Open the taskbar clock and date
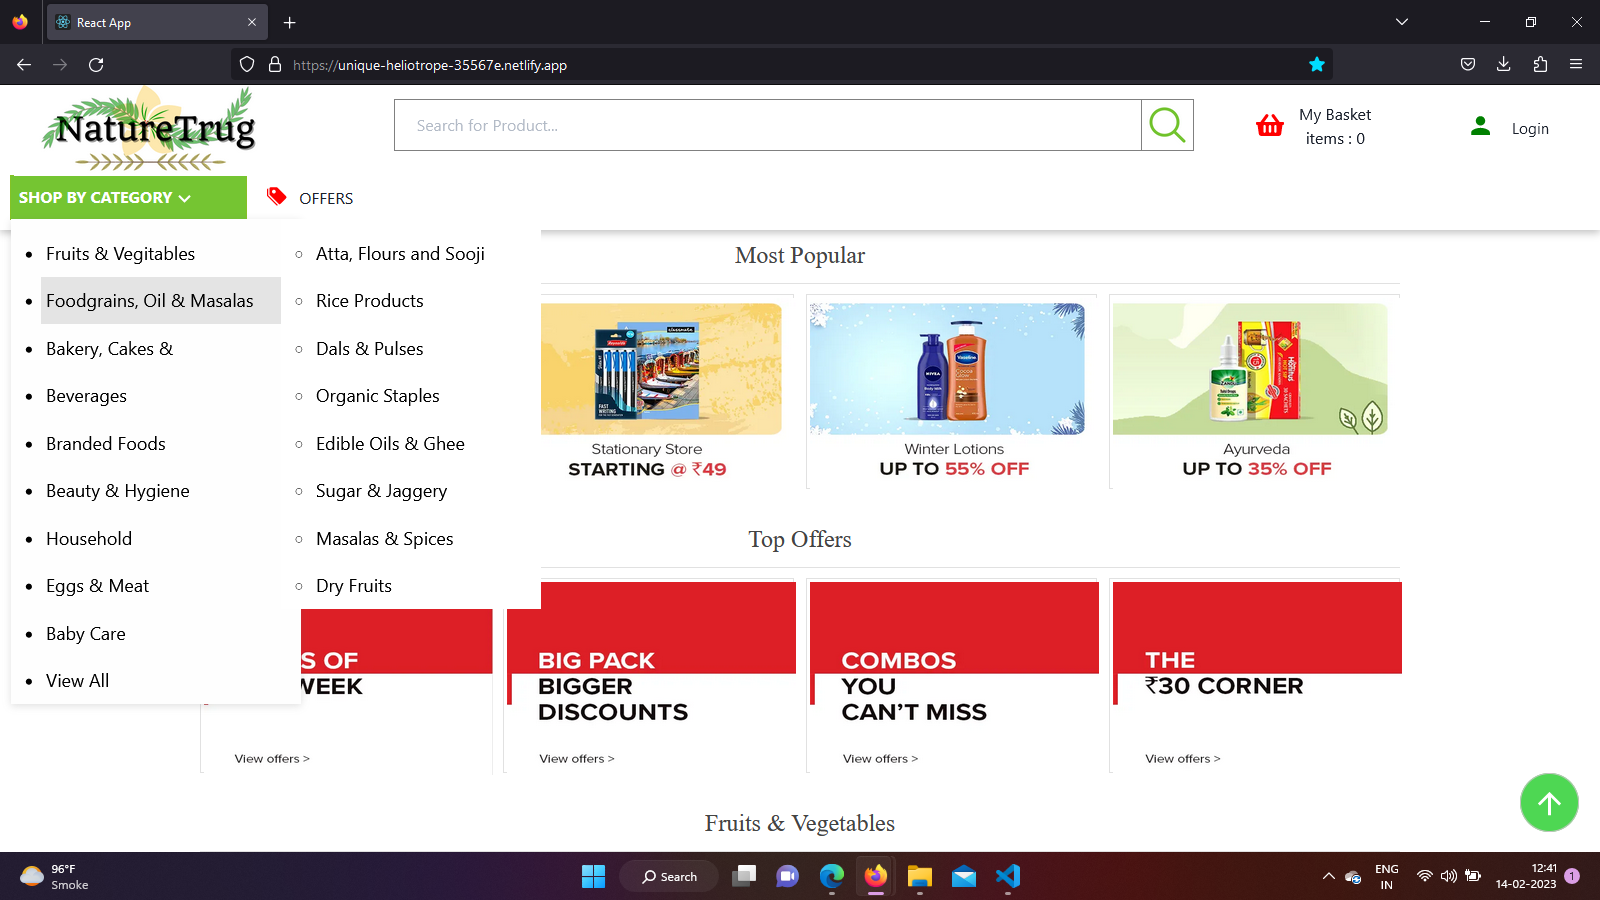 point(1526,876)
